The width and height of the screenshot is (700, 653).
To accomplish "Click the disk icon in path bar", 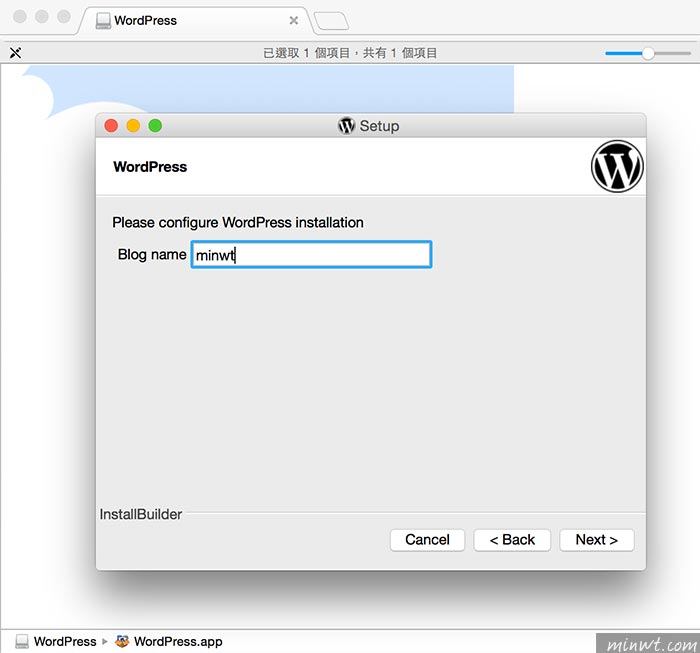I will (22, 641).
